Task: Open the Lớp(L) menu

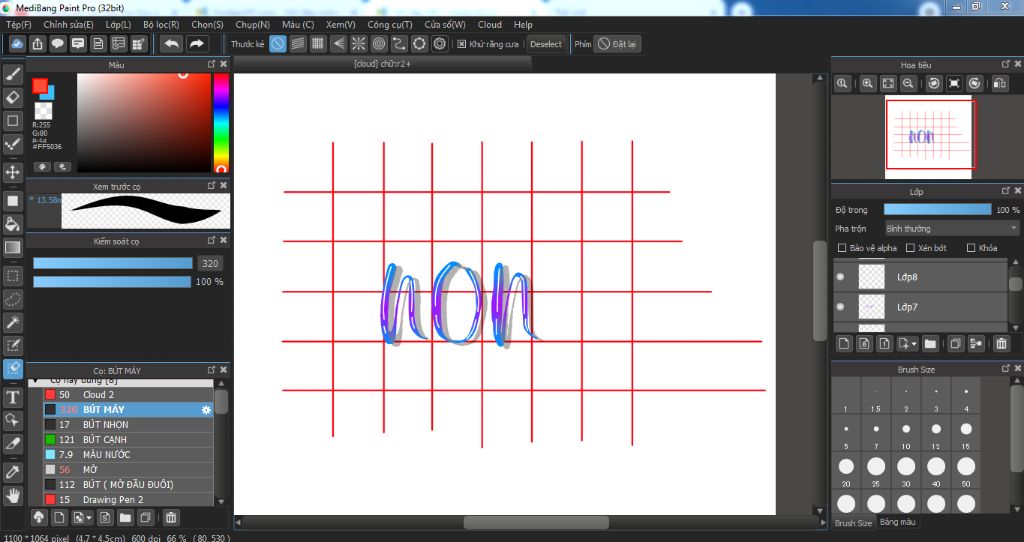Action: (x=118, y=24)
